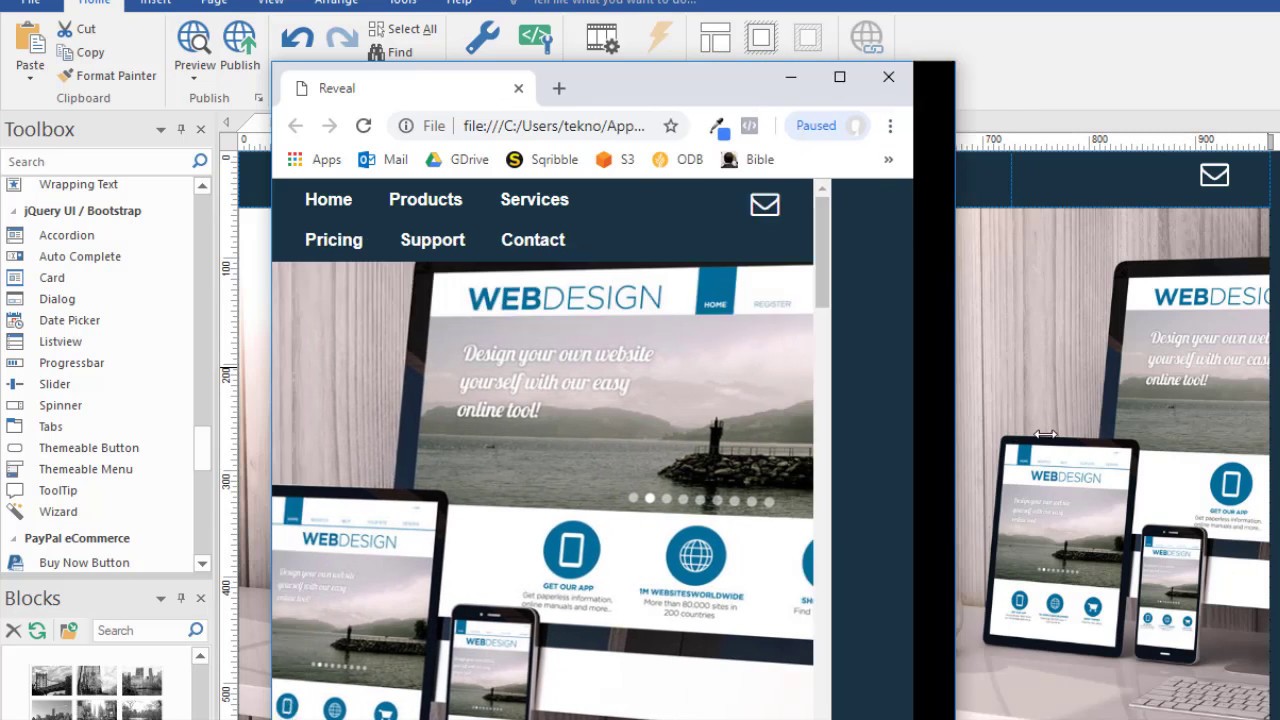Click the highlighted second carousel dot
The image size is (1280, 720).
650,498
